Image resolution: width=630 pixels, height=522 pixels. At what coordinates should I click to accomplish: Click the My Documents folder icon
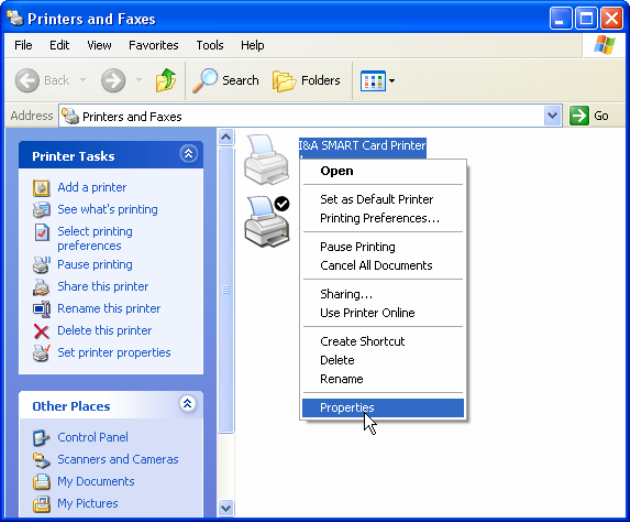coord(41,481)
